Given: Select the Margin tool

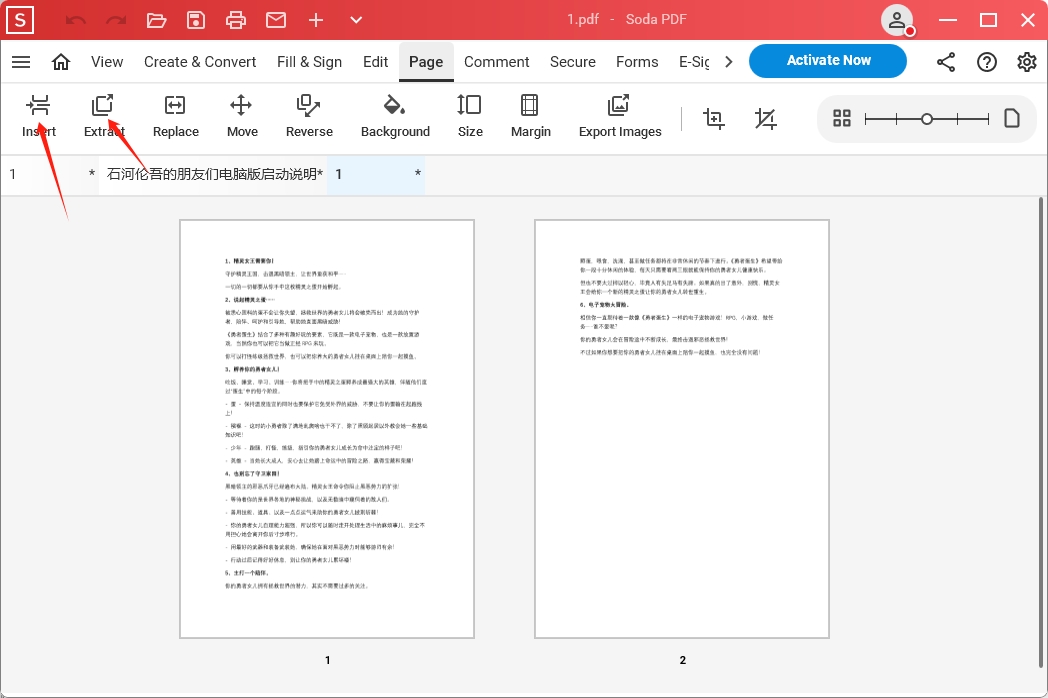Looking at the screenshot, I should pos(530,116).
